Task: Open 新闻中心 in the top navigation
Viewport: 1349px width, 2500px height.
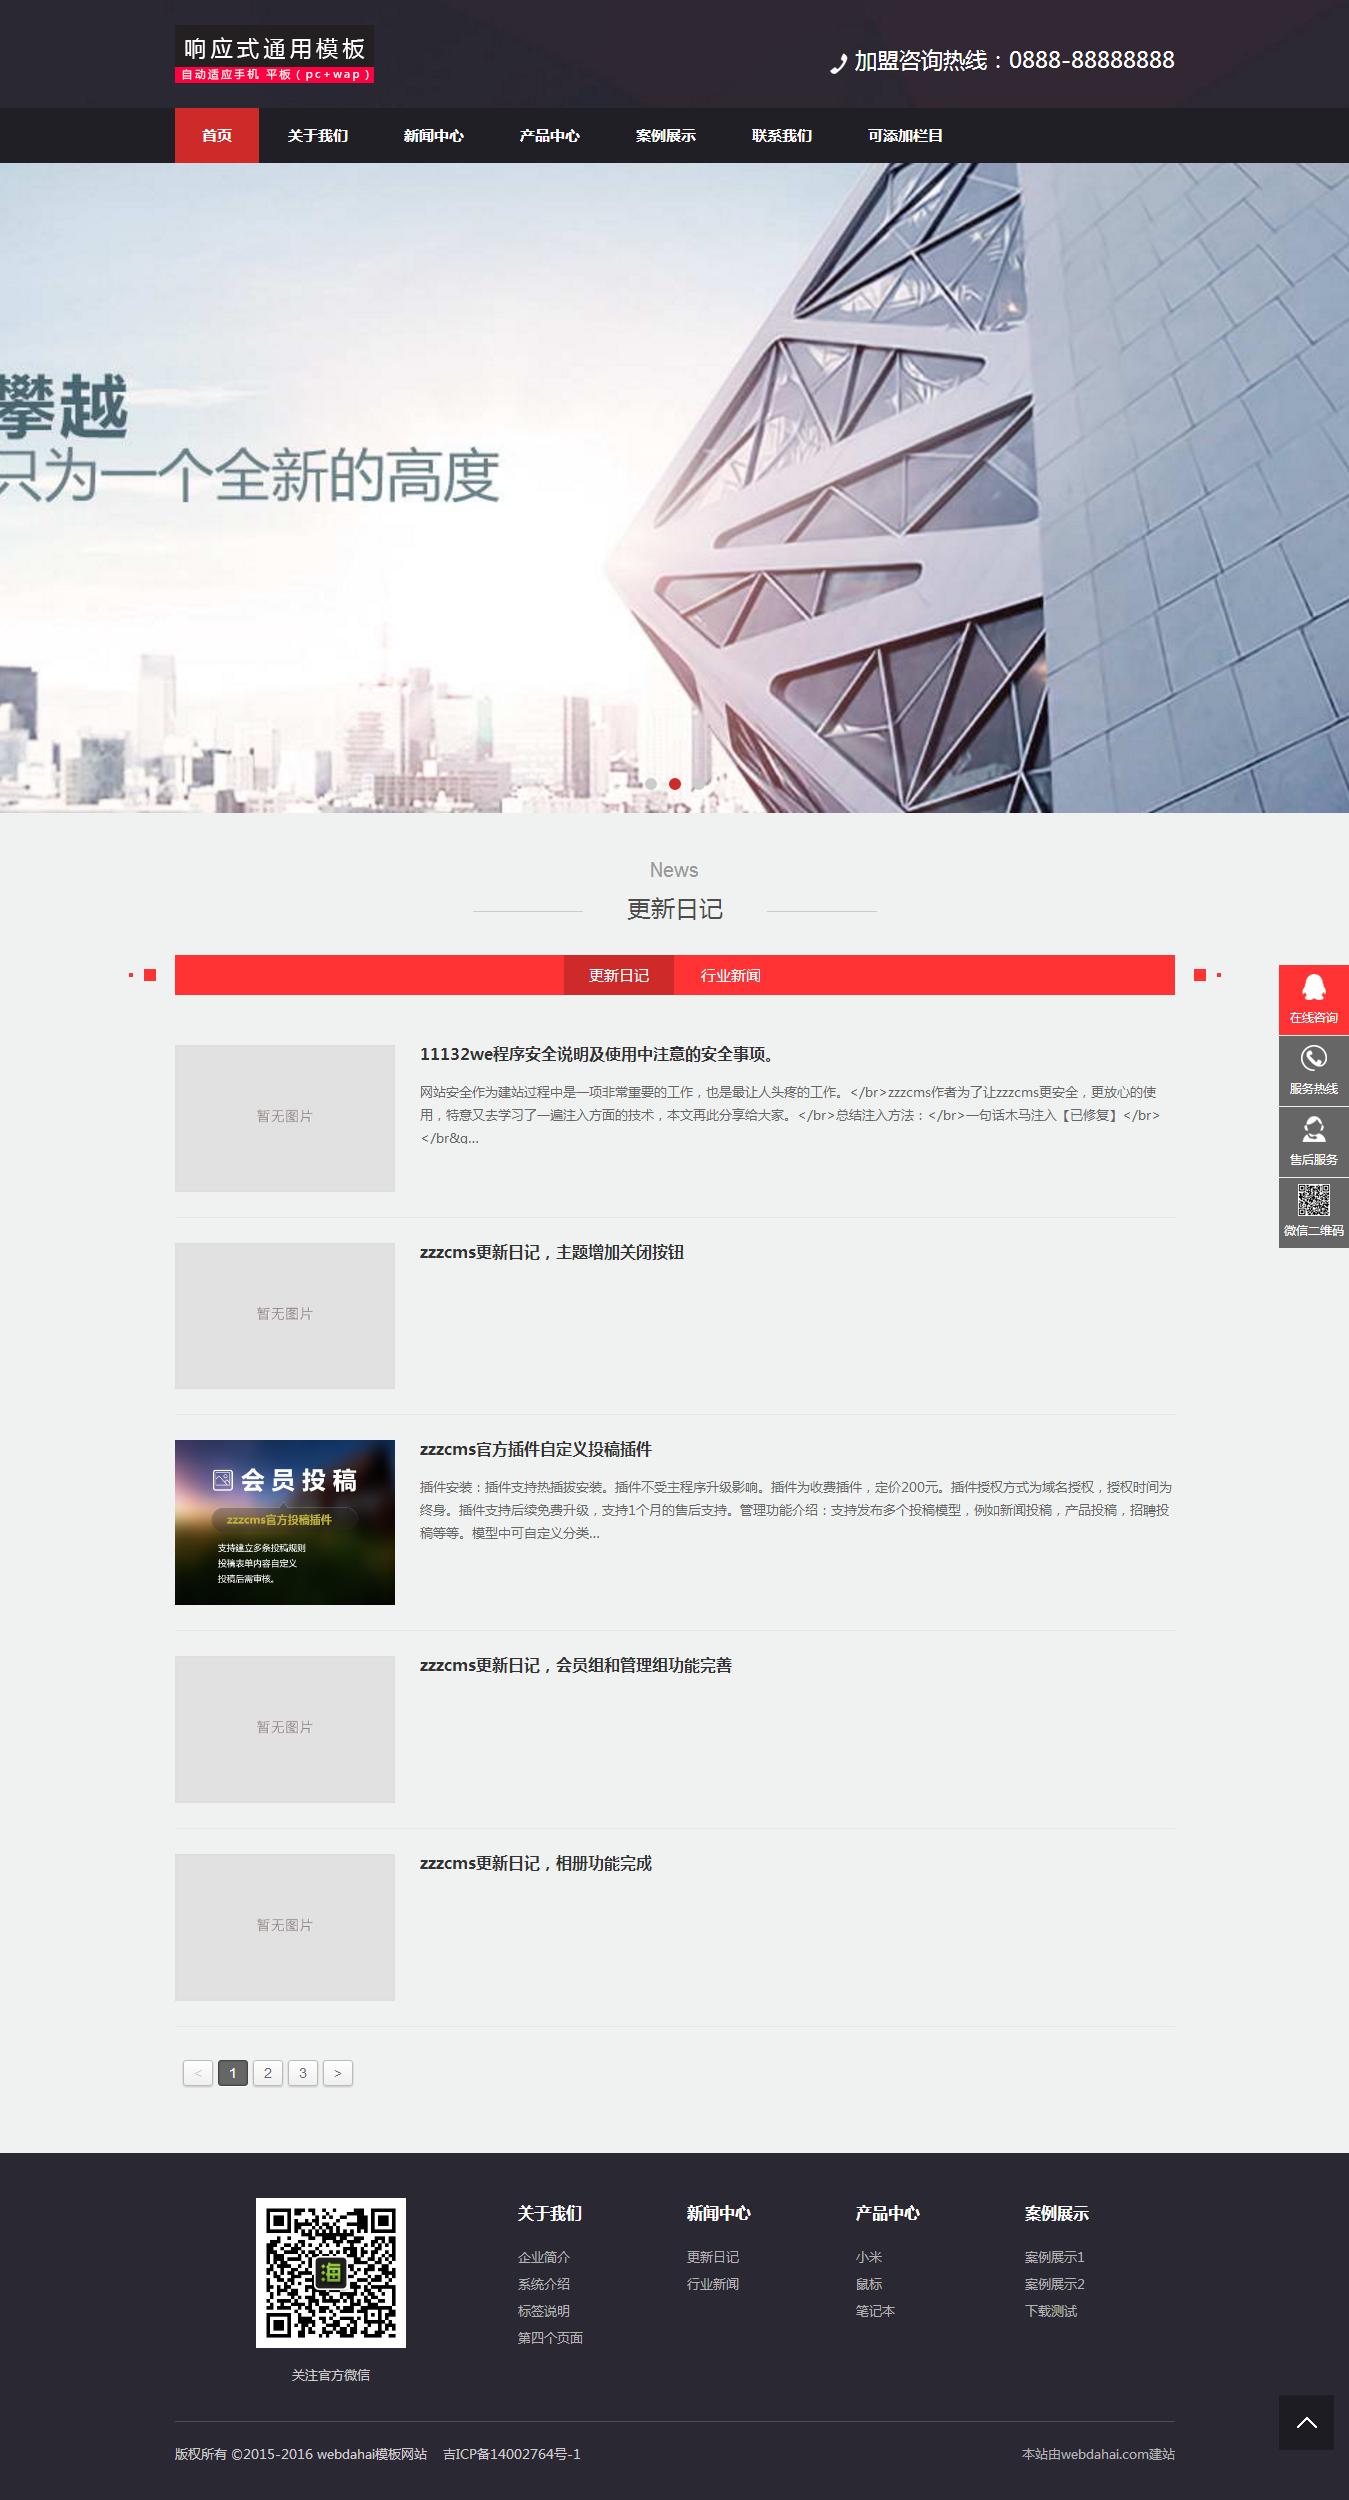Action: tap(434, 135)
